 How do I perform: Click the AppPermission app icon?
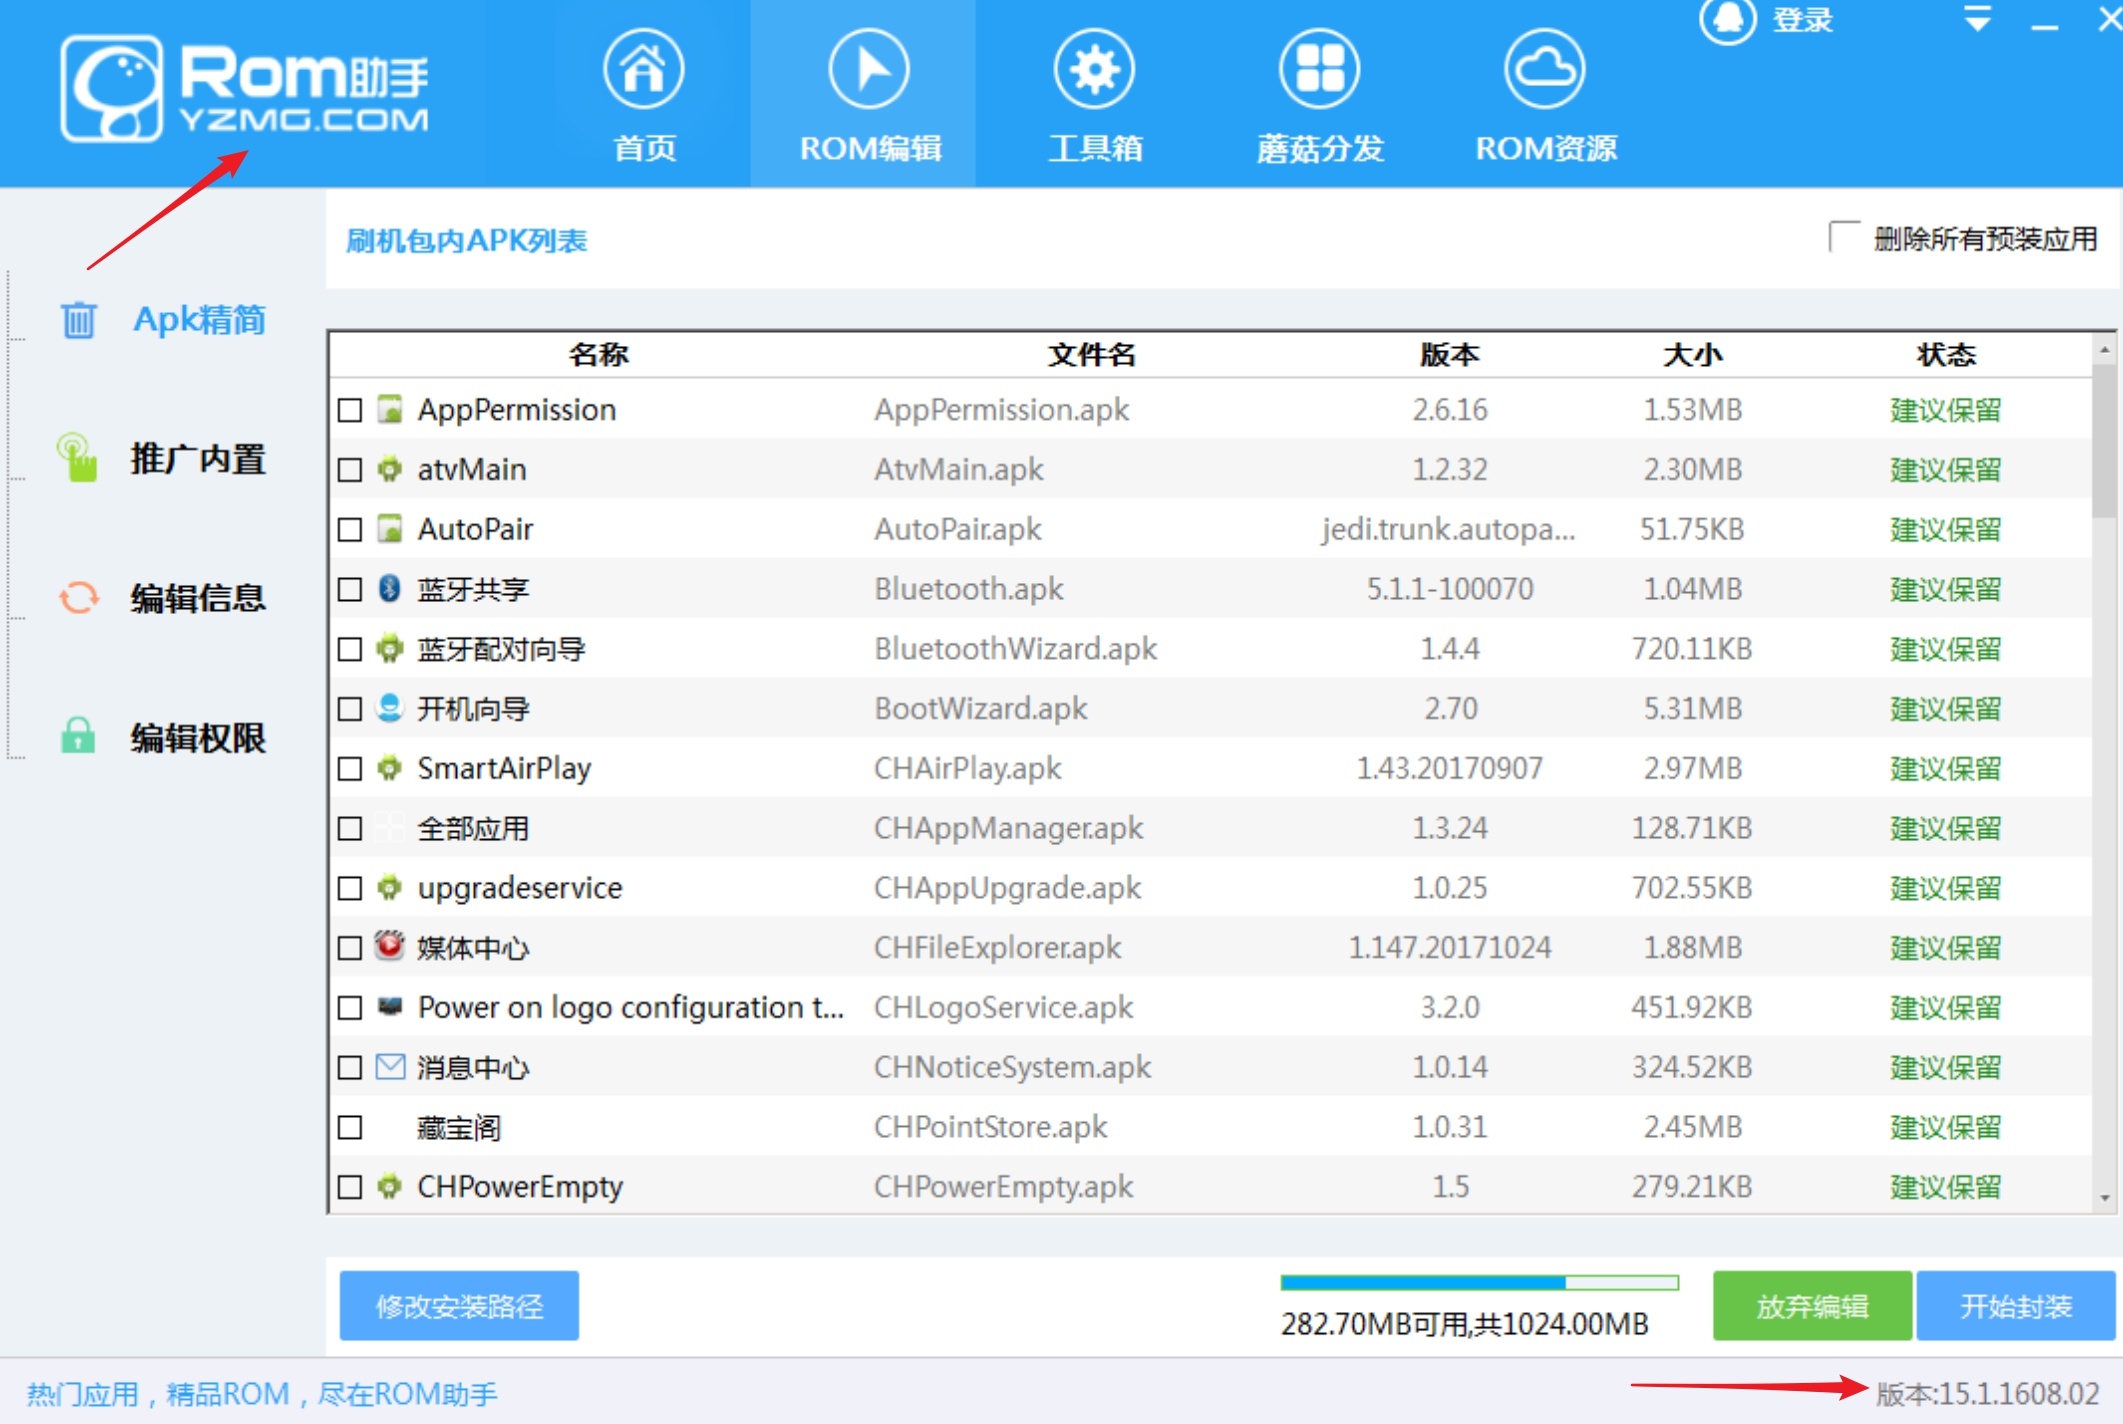point(390,409)
